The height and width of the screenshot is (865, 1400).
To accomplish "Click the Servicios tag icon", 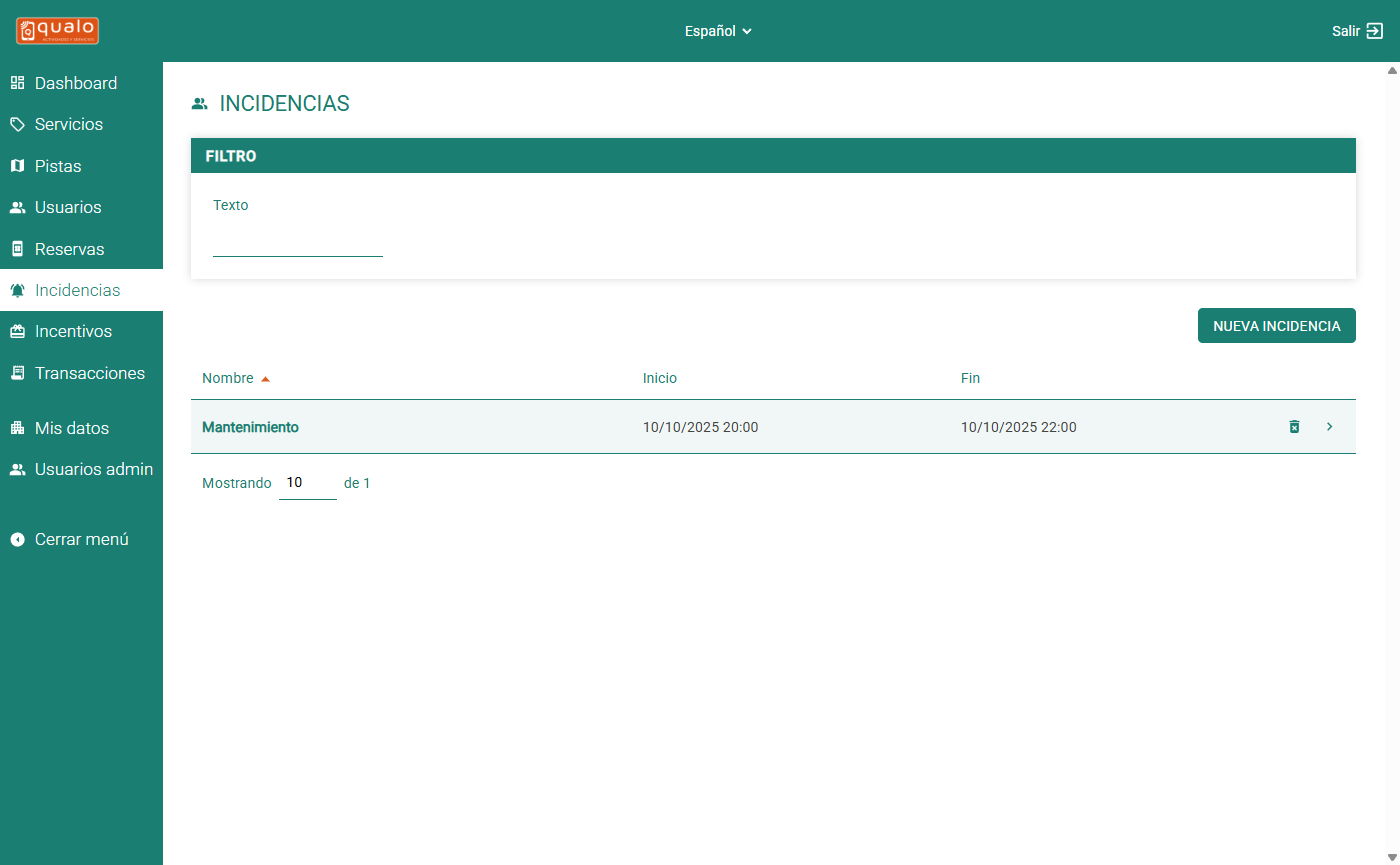I will (17, 125).
